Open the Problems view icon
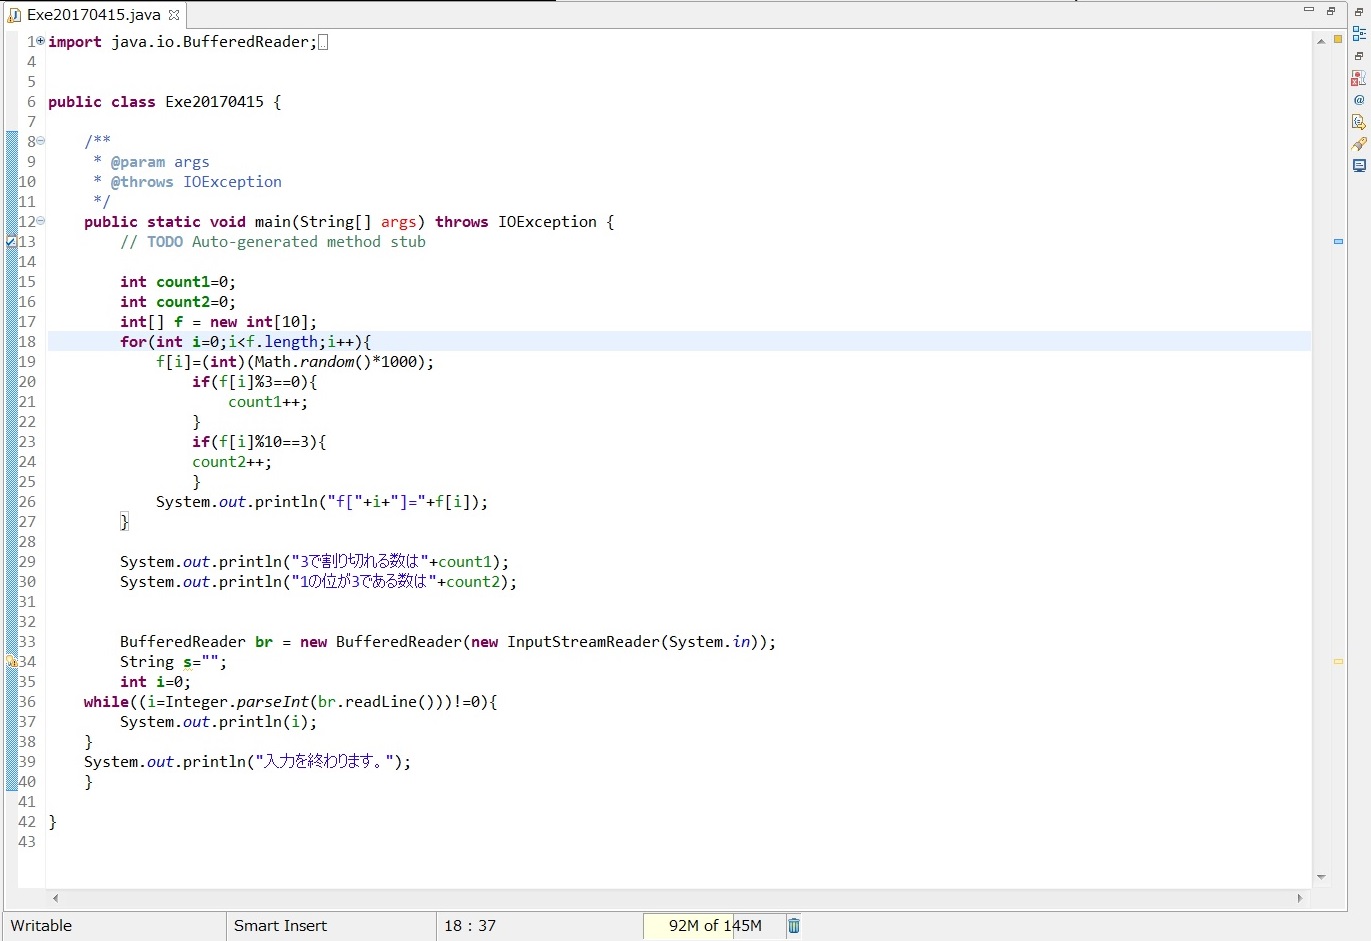The image size is (1371, 941). (x=1359, y=77)
